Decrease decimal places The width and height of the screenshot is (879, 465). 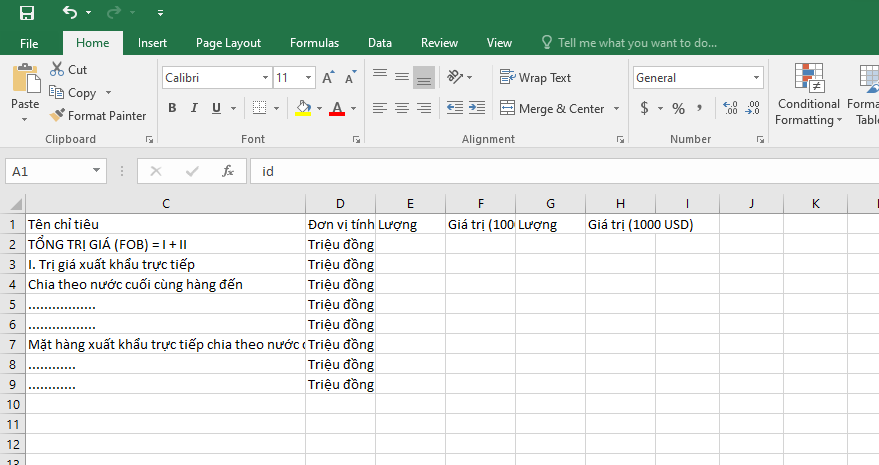click(x=752, y=108)
